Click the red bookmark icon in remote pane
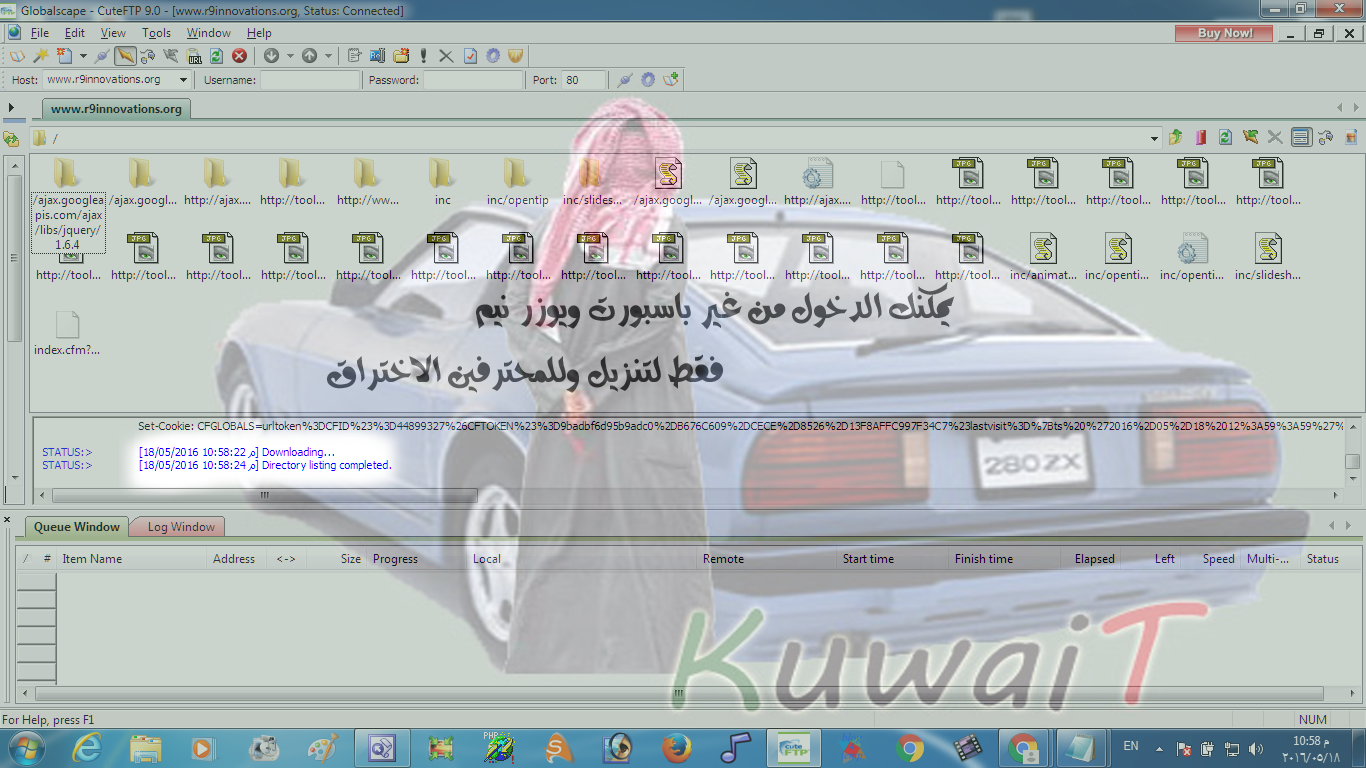1366x768 pixels. pyautogui.click(x=1201, y=137)
